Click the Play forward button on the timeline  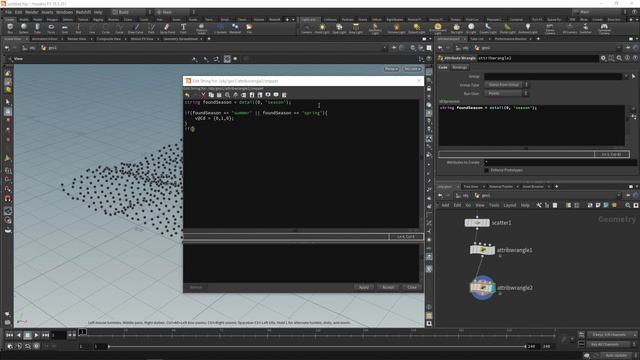(x=36, y=335)
